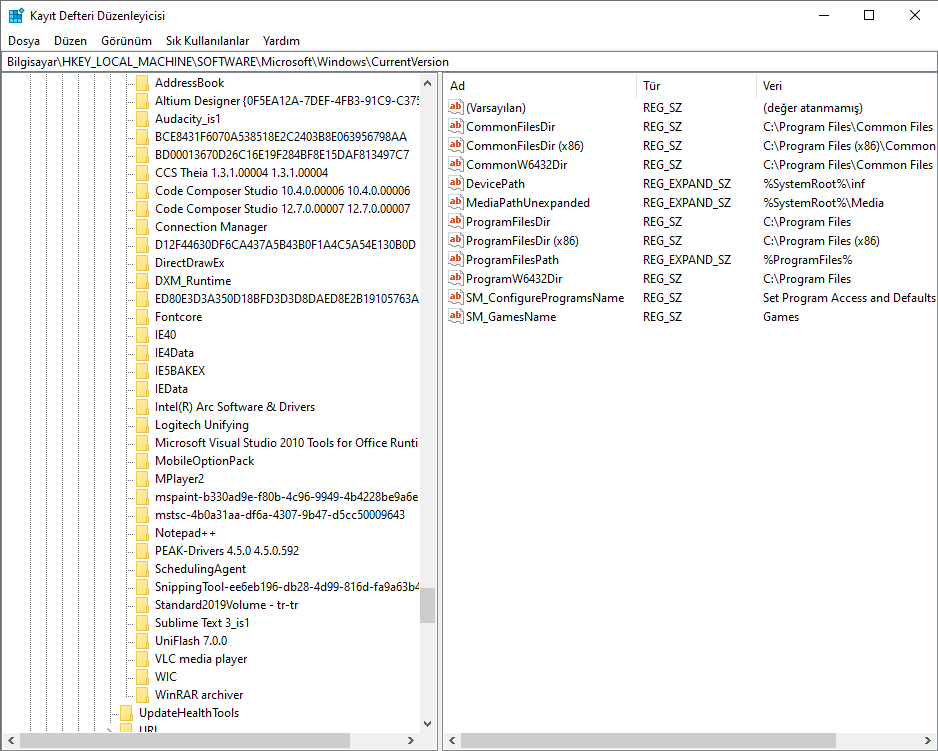Image resolution: width=938 pixels, height=751 pixels.
Task: Click the folder icon beside Notepad++ key
Action: pyautogui.click(x=143, y=532)
